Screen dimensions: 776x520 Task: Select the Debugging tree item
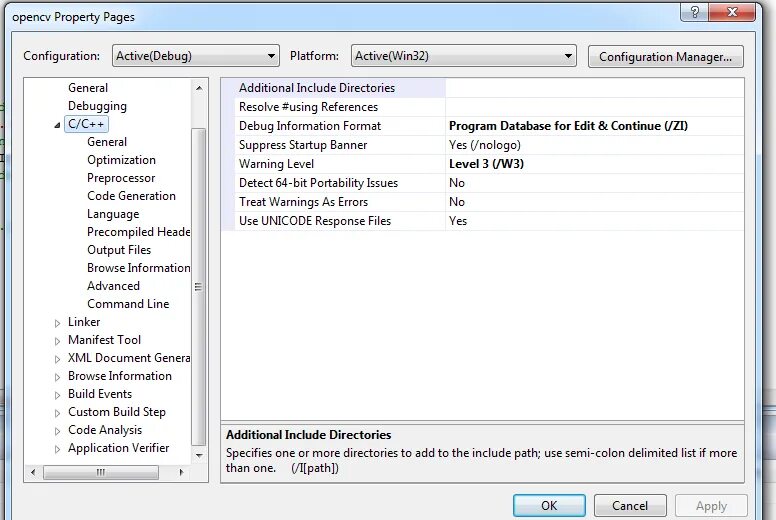point(97,106)
